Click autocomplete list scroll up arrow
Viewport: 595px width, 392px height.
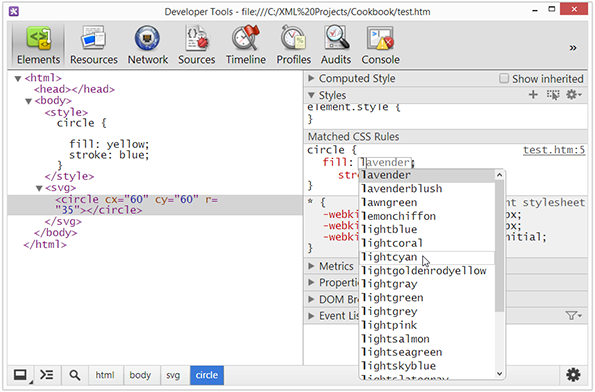499,175
